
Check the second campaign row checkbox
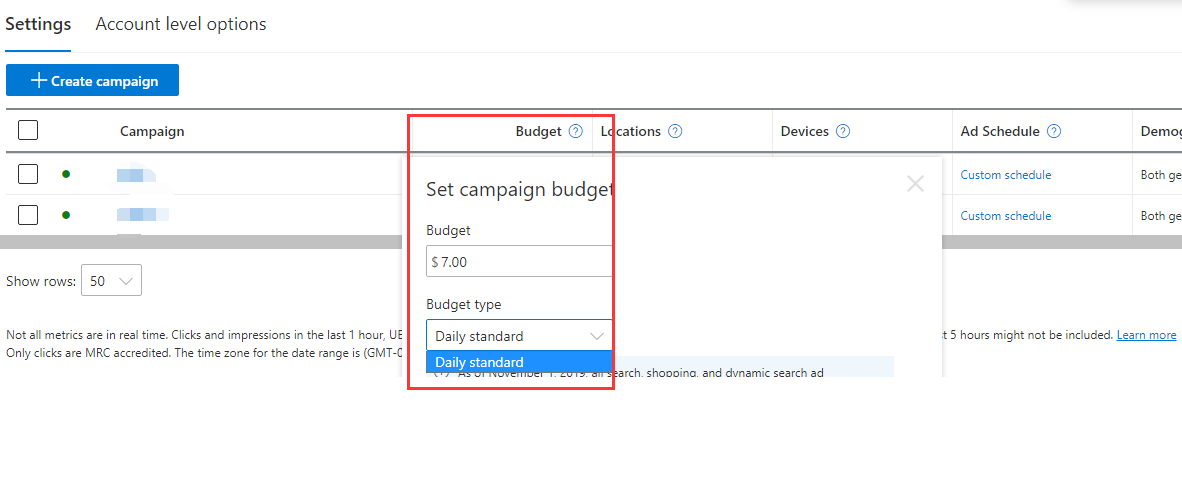click(x=28, y=214)
